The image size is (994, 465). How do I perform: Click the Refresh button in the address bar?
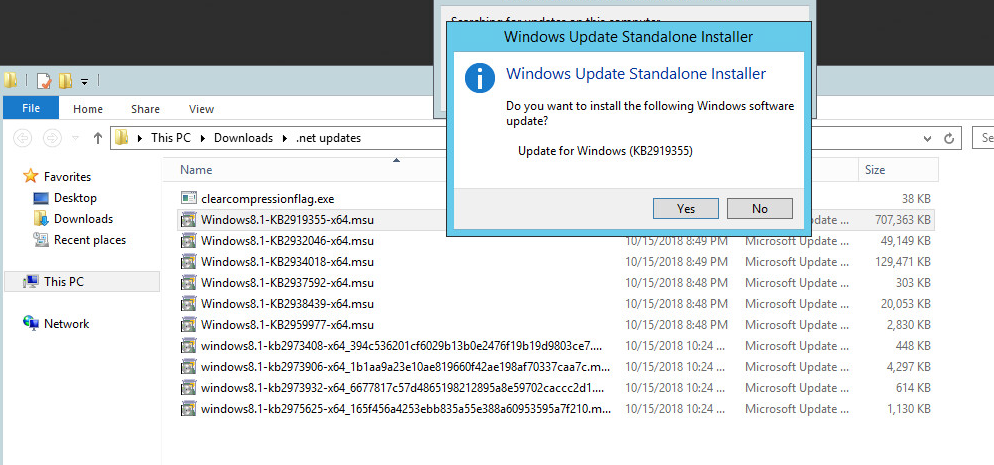pos(948,137)
